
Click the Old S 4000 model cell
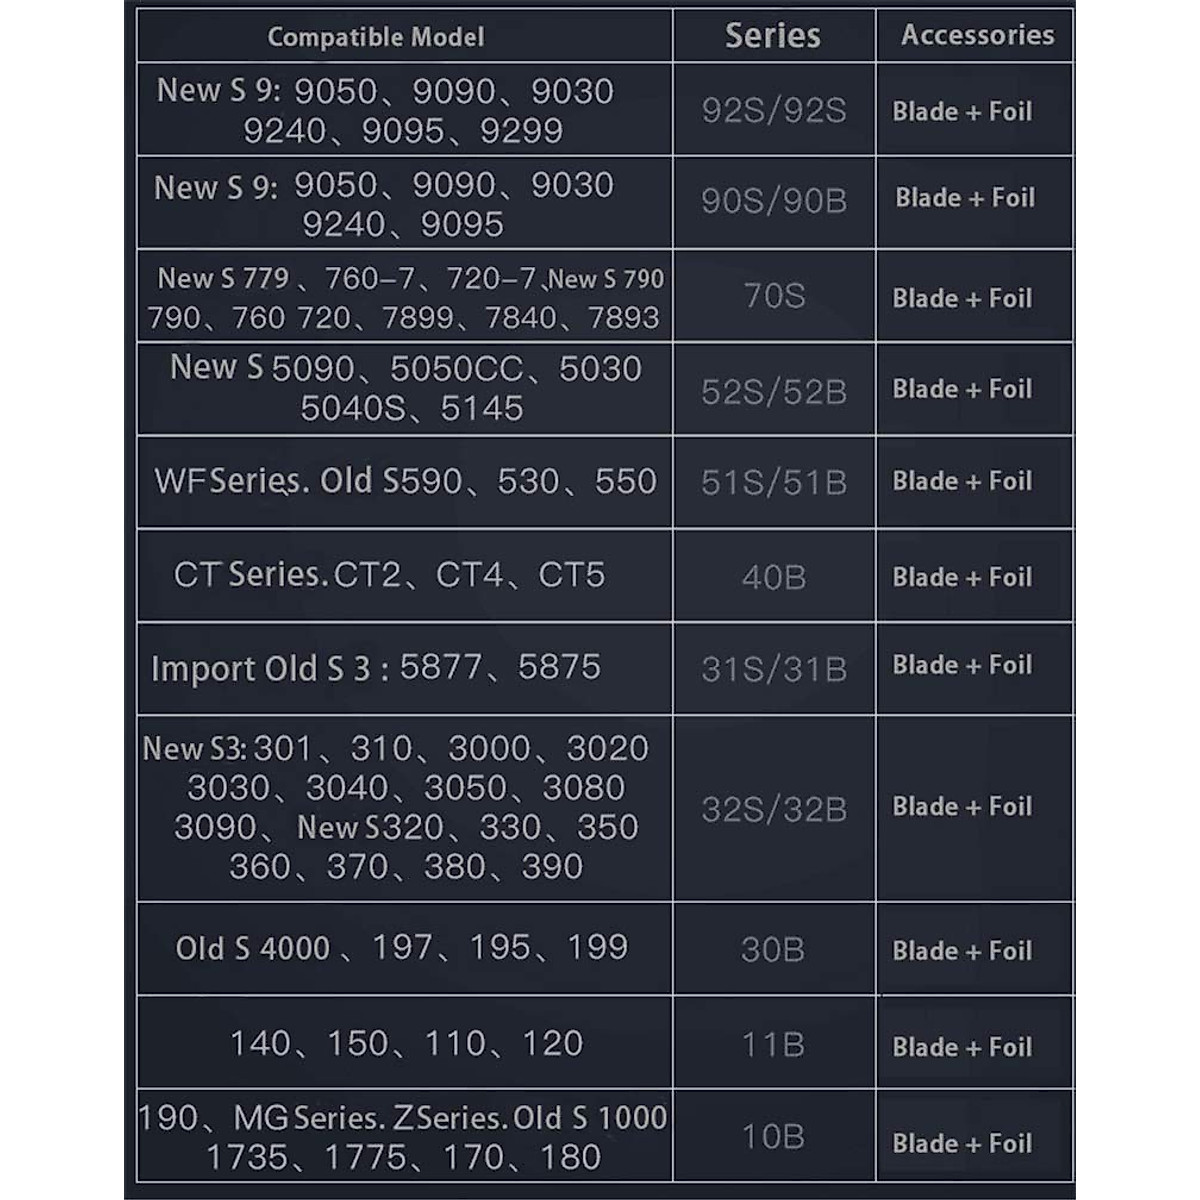tap(402, 947)
